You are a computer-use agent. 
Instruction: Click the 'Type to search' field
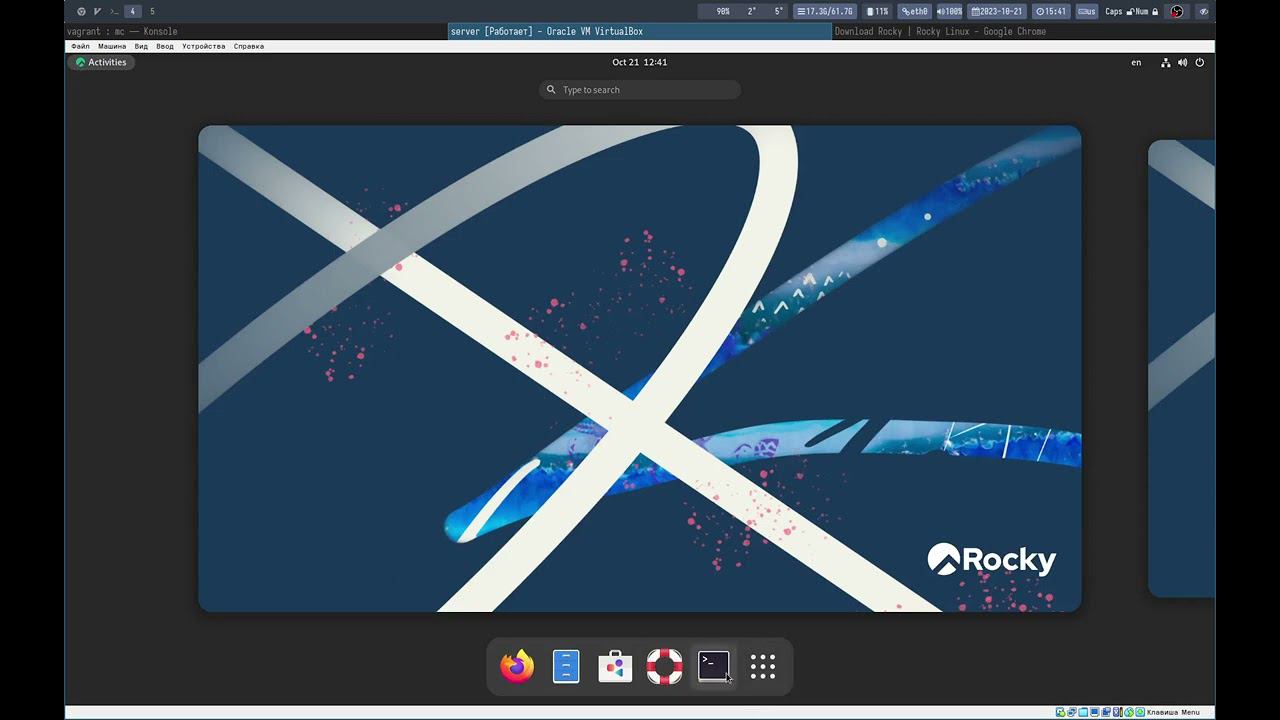point(640,90)
